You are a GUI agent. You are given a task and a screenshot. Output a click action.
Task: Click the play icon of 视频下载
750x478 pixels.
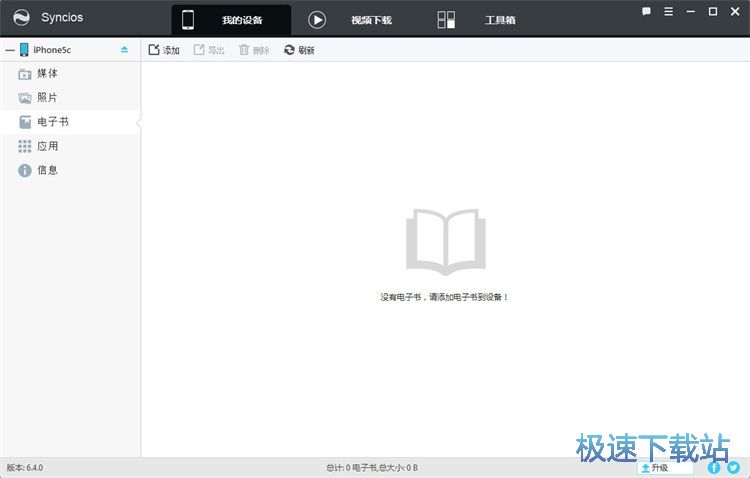tap(317, 20)
